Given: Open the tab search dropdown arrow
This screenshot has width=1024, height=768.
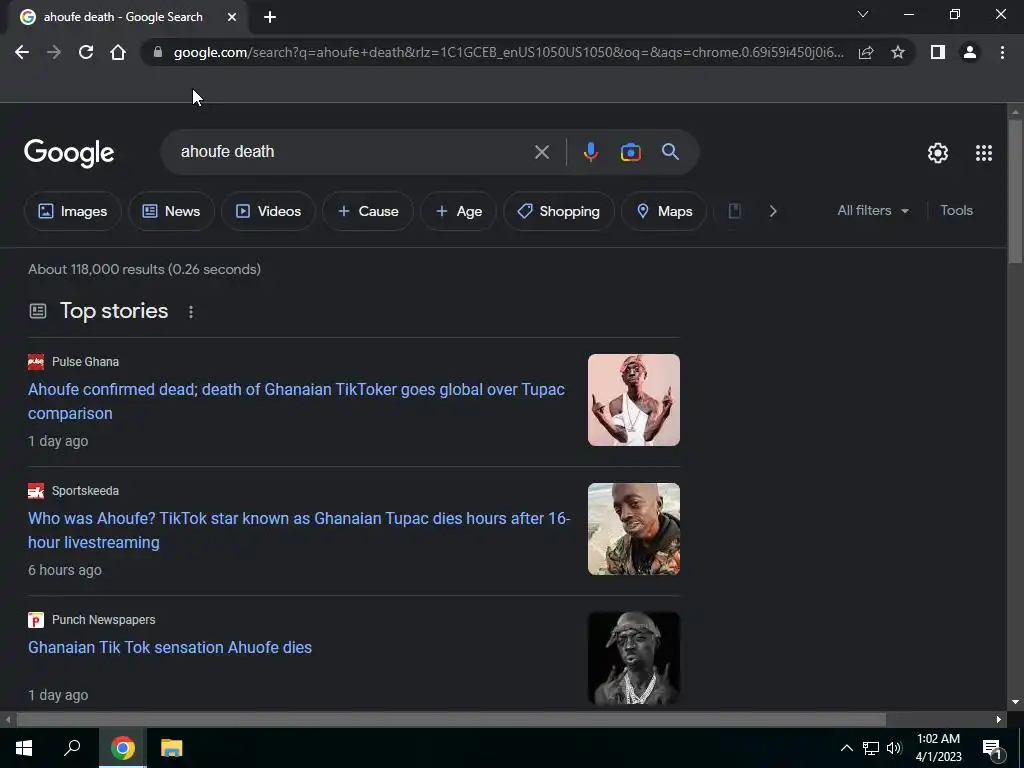Looking at the screenshot, I should [x=863, y=14].
